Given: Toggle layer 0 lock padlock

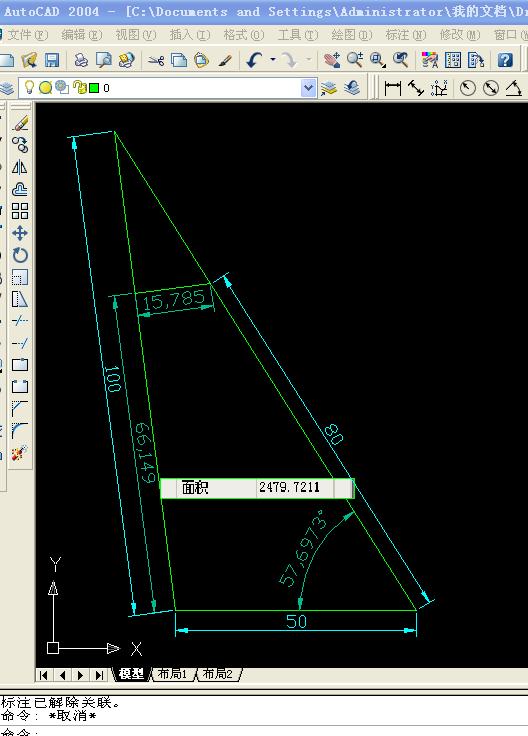Looking at the screenshot, I should point(80,87).
